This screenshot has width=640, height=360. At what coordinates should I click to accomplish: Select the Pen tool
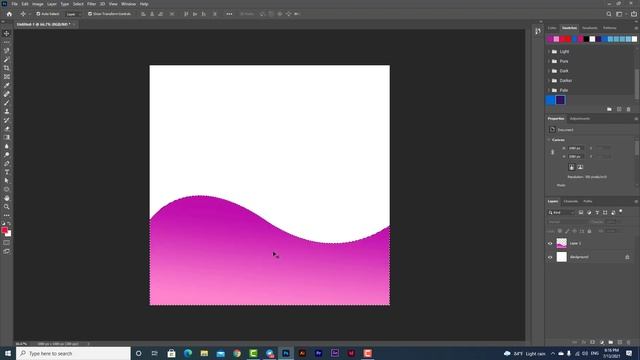click(7, 163)
